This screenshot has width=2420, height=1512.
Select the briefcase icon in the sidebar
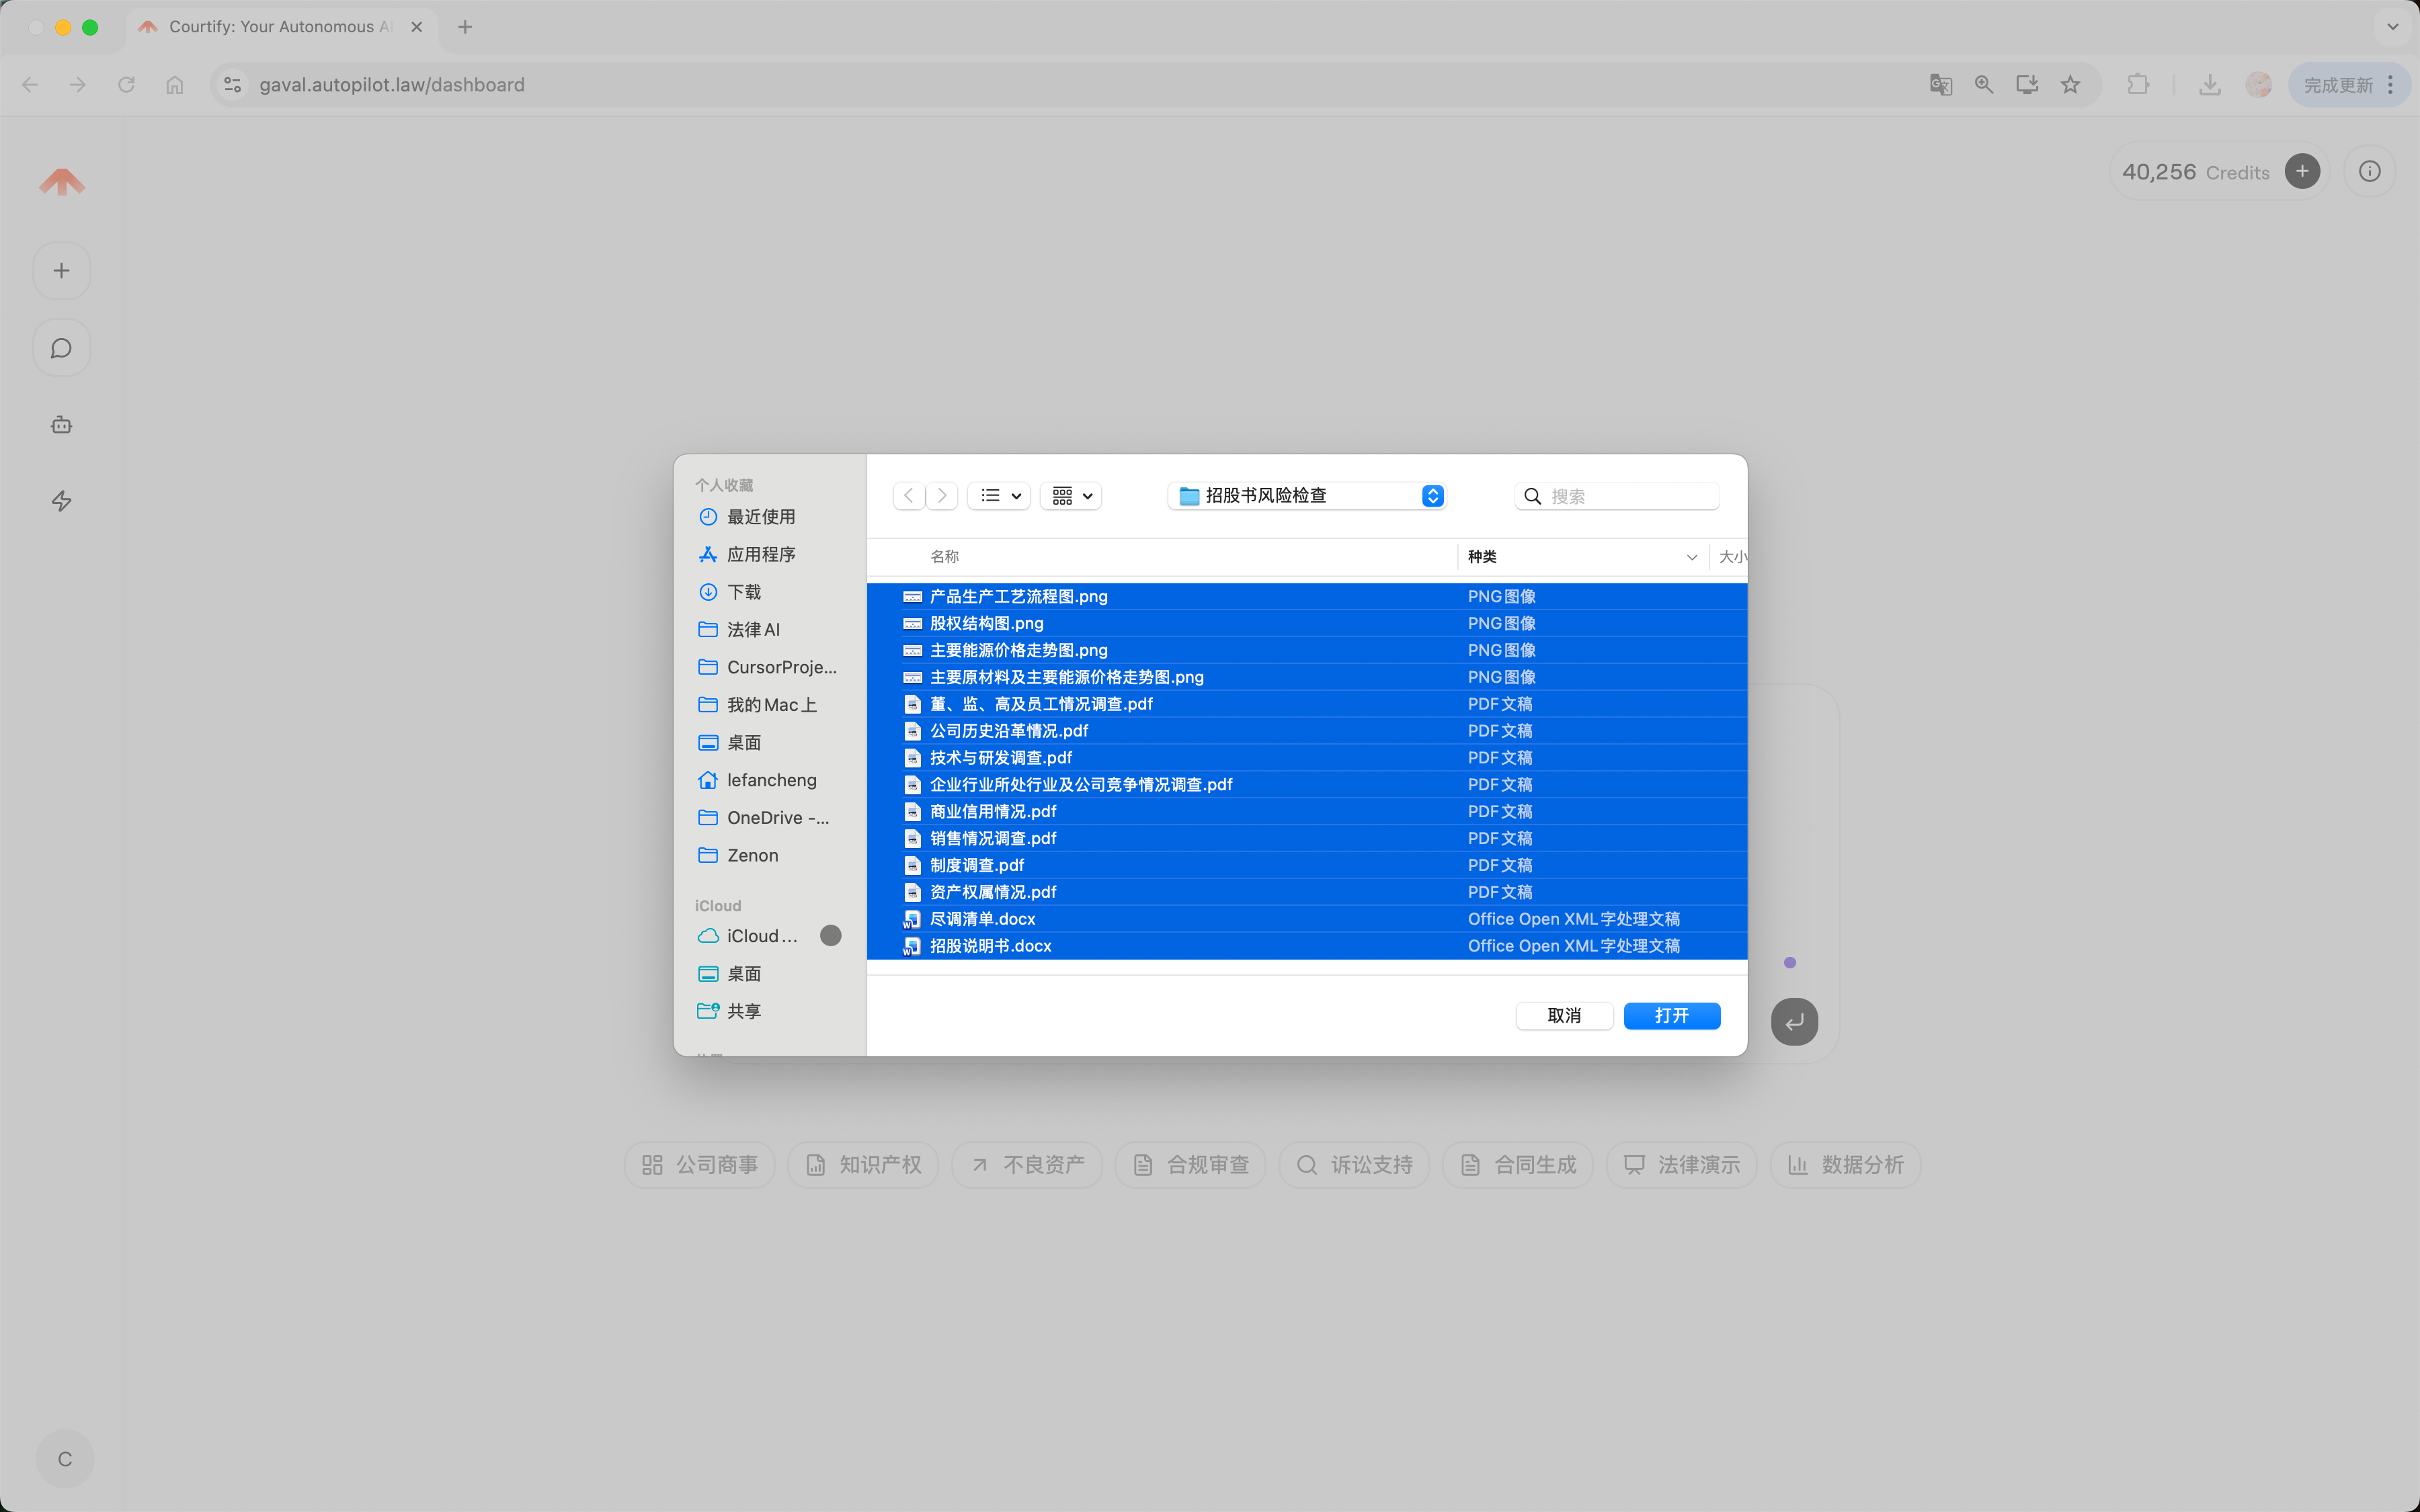[61, 424]
